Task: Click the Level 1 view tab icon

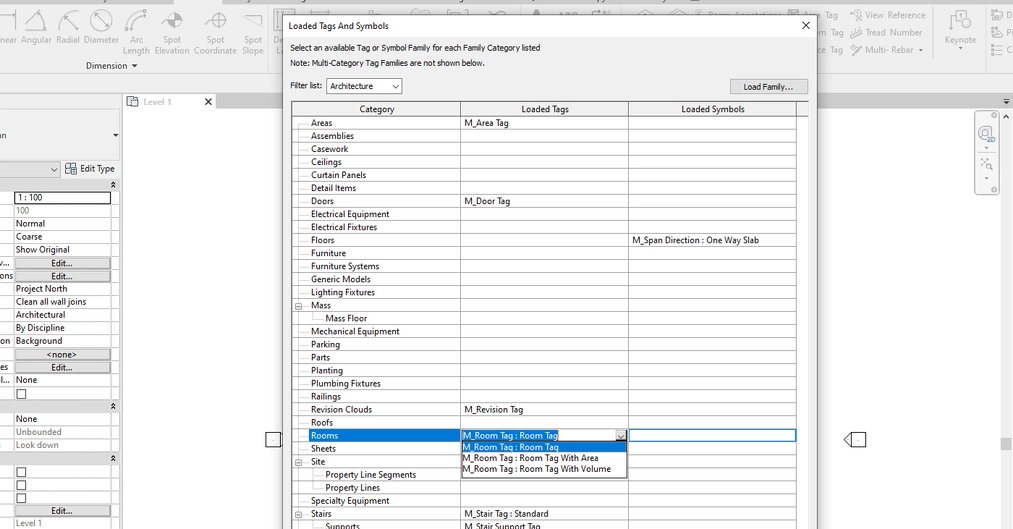Action: pos(132,101)
